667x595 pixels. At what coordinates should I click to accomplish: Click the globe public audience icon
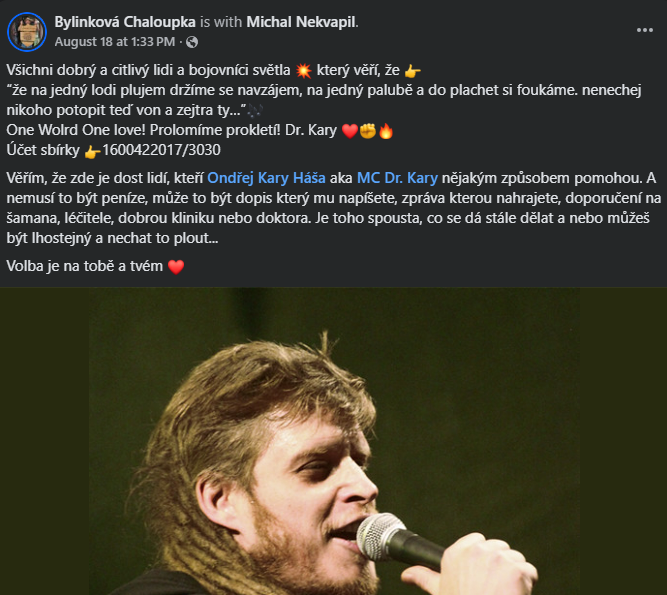point(192,42)
